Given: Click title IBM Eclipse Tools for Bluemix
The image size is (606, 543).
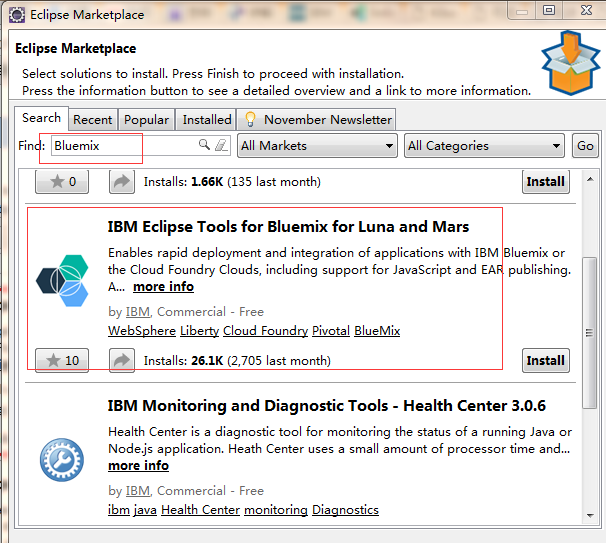Looking at the screenshot, I should [288, 226].
